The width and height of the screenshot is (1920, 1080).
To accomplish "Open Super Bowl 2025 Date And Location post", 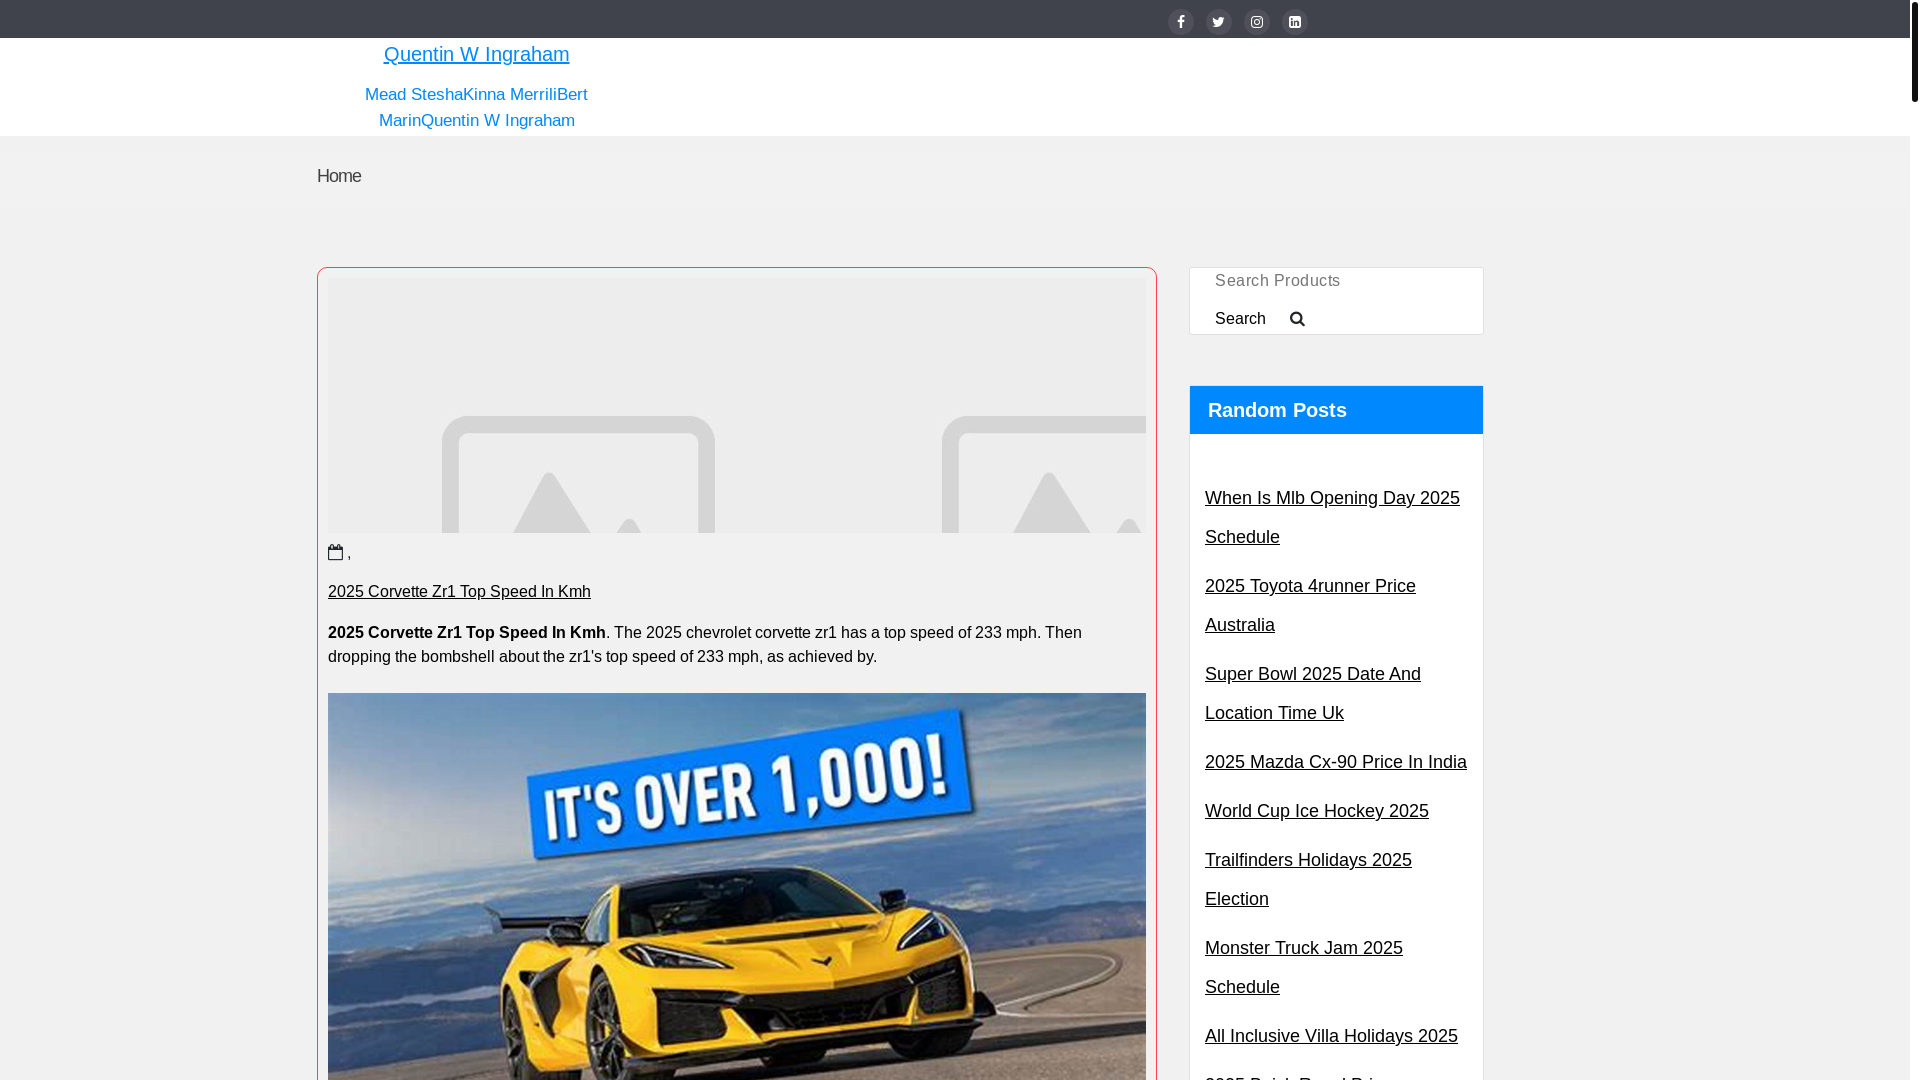I will [1313, 694].
